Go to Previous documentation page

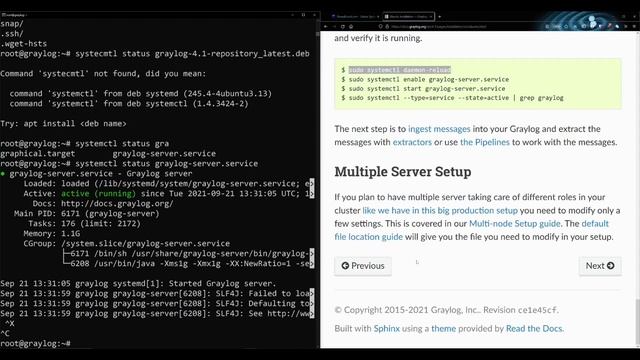tap(363, 266)
